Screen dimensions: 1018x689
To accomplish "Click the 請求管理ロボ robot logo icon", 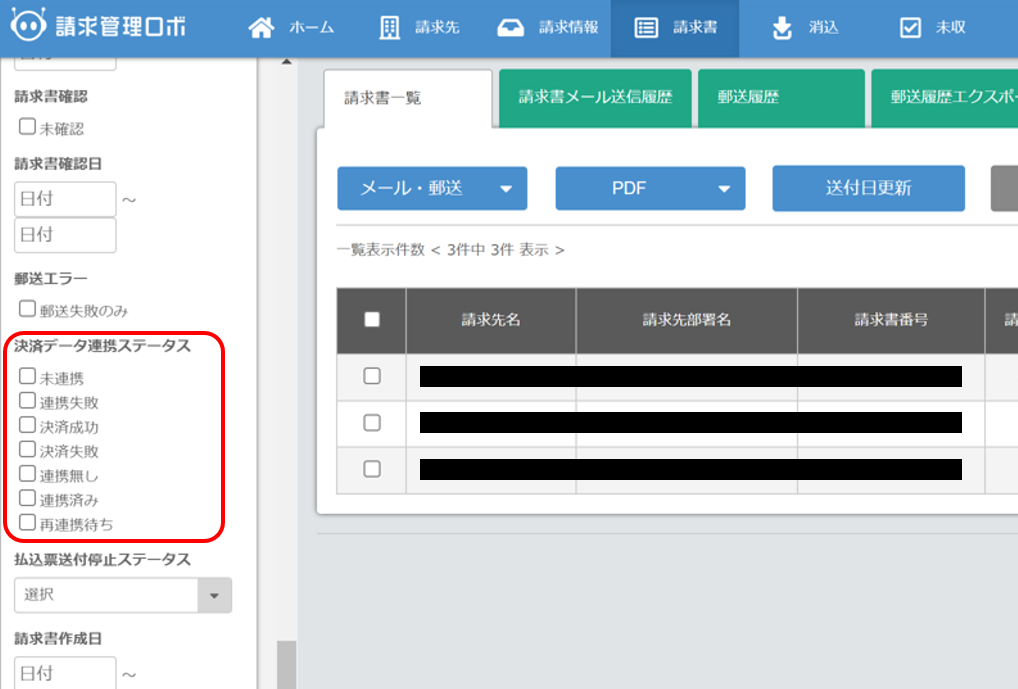I will (28, 27).
